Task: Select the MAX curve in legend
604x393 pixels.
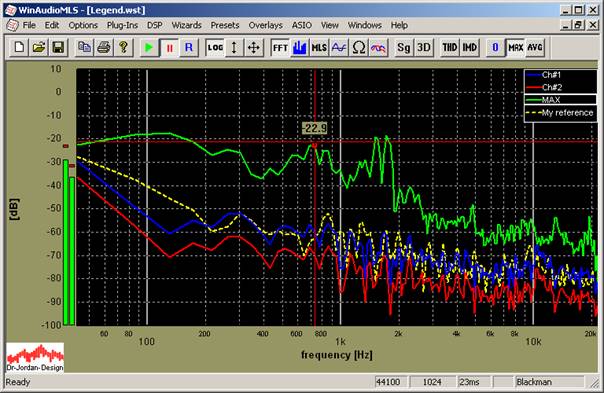Action: click(x=560, y=100)
